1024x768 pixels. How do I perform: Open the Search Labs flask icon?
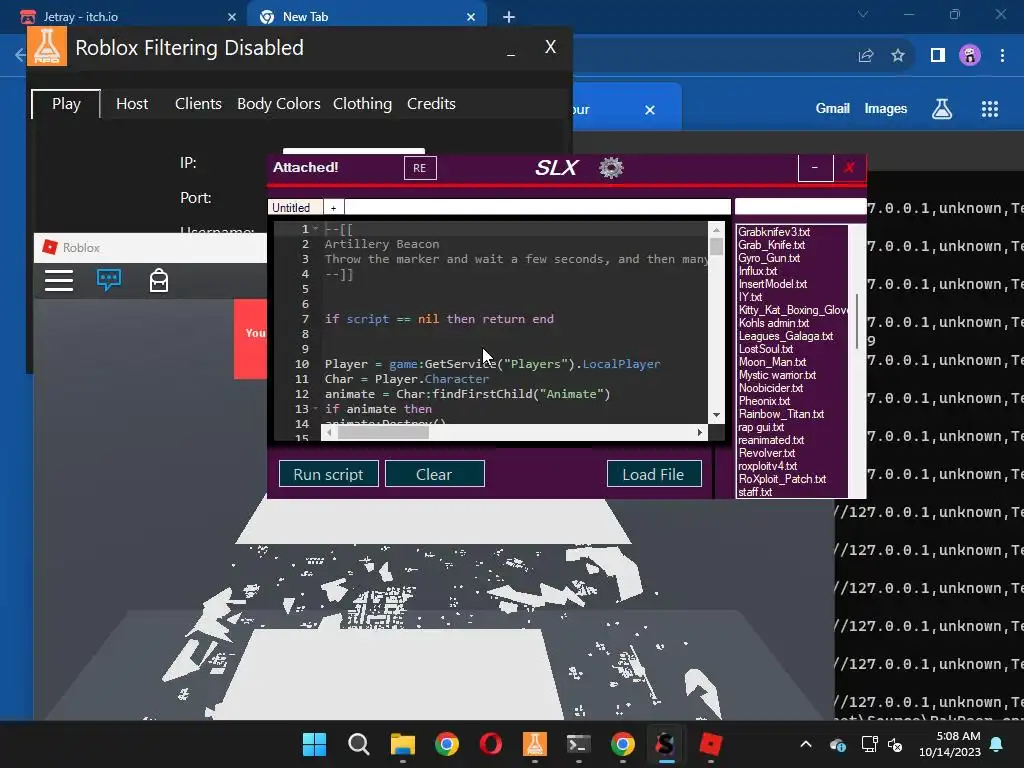point(942,108)
